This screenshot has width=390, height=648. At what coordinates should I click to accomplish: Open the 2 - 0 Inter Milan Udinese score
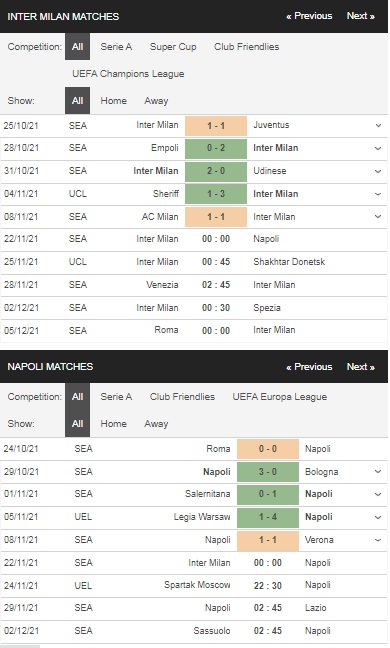[216, 171]
